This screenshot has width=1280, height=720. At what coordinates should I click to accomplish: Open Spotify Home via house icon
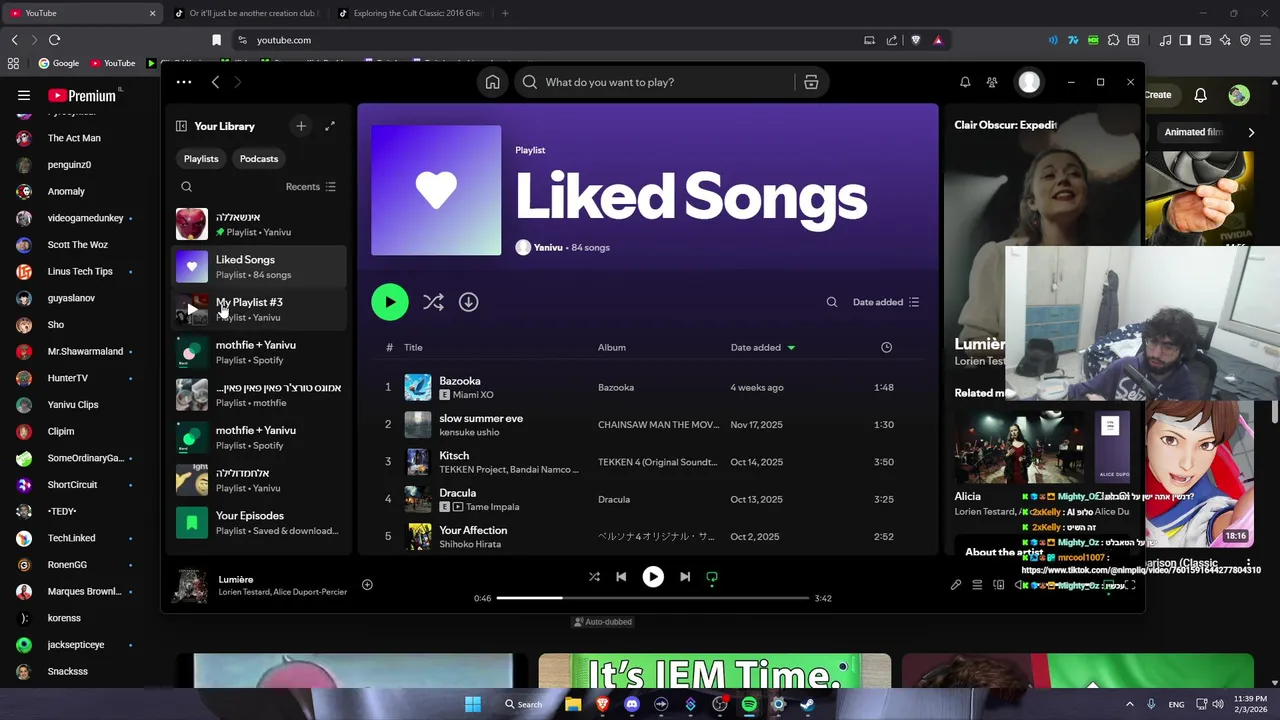492,82
